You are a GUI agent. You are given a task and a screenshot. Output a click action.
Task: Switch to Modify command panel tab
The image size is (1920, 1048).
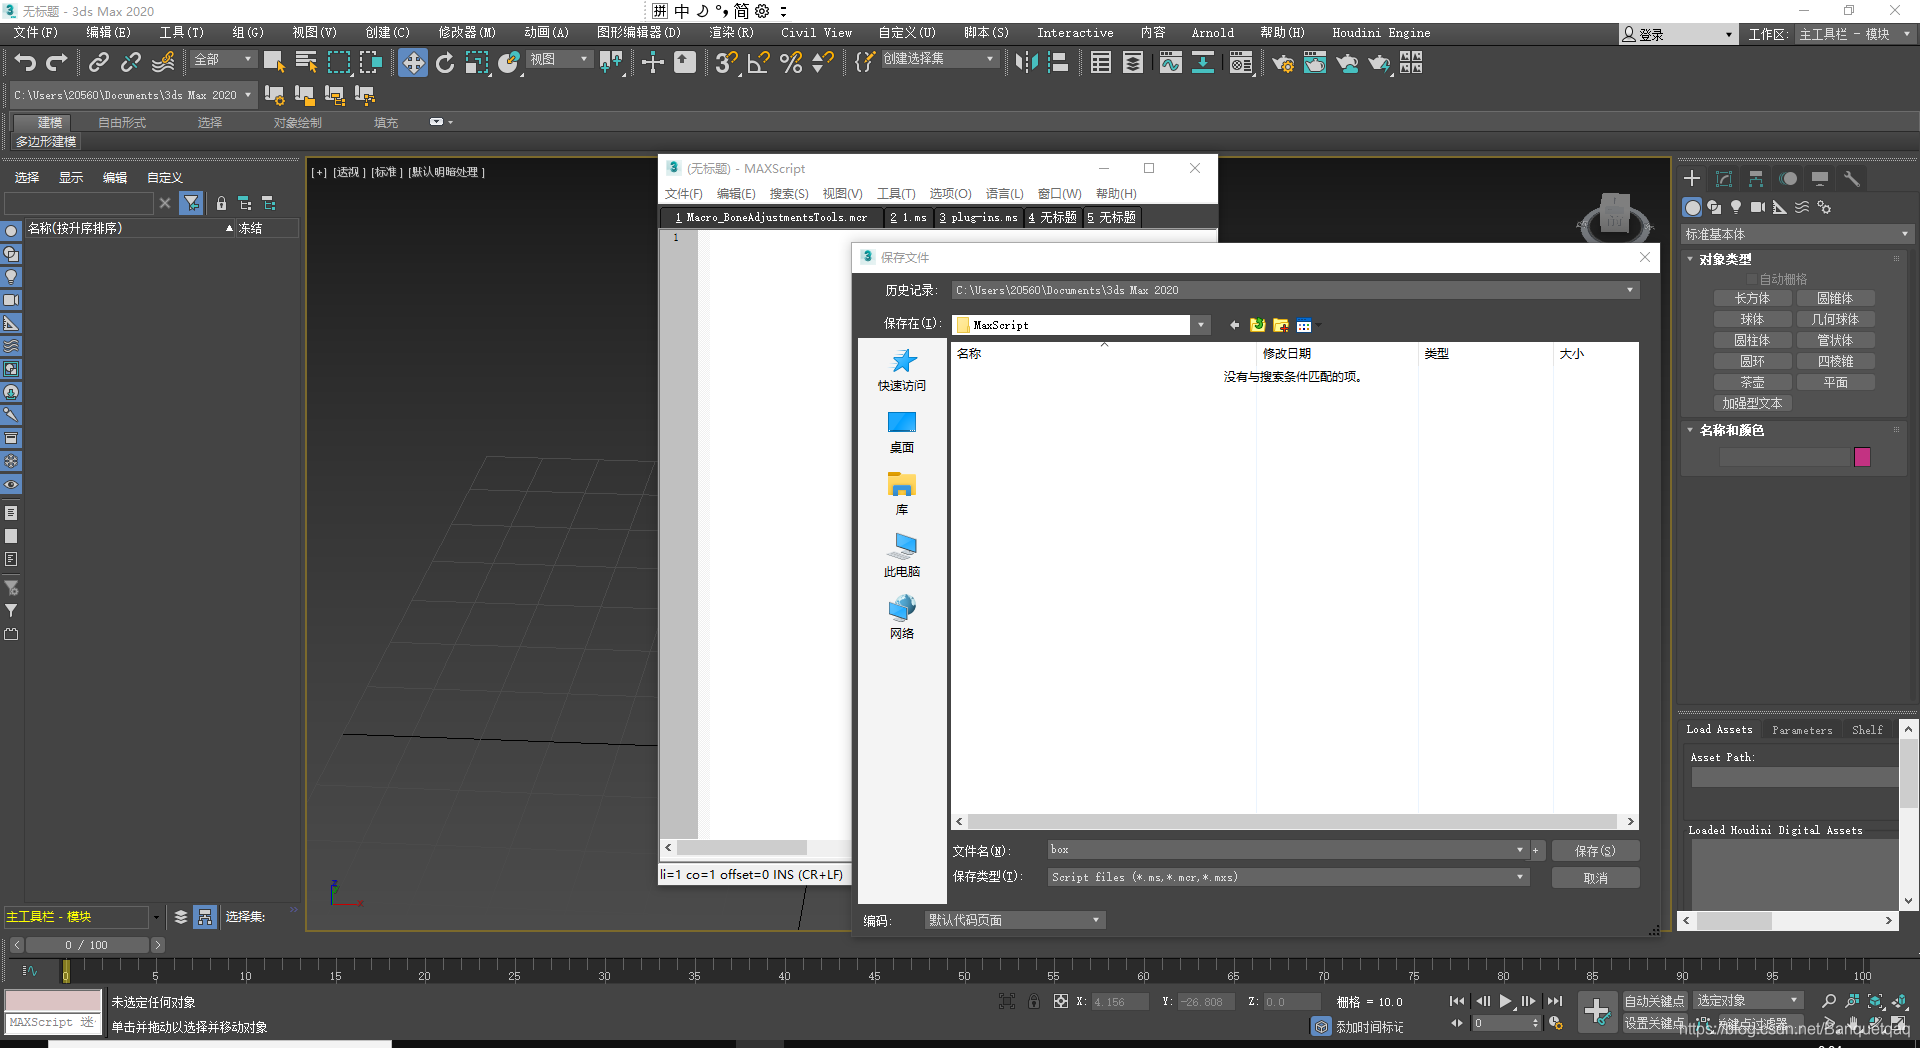1724,179
